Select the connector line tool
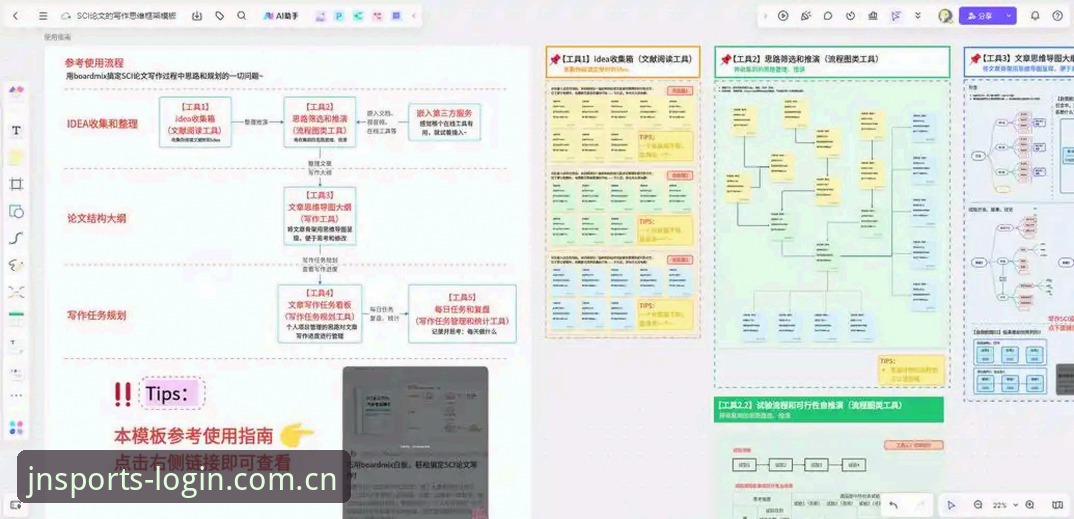The width and height of the screenshot is (1074, 519). coord(16,238)
